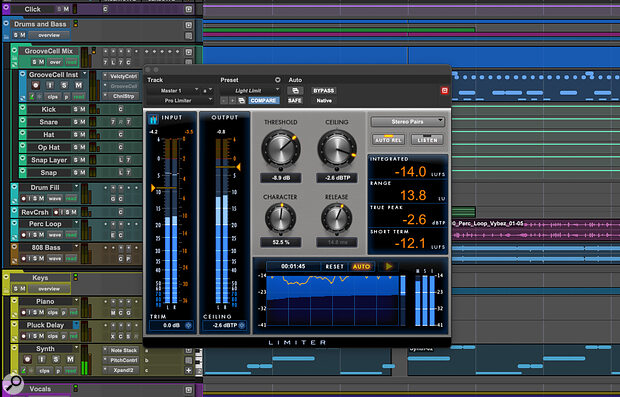Click the Auto automation enable icon
The height and width of the screenshot is (397, 620).
click(x=295, y=91)
